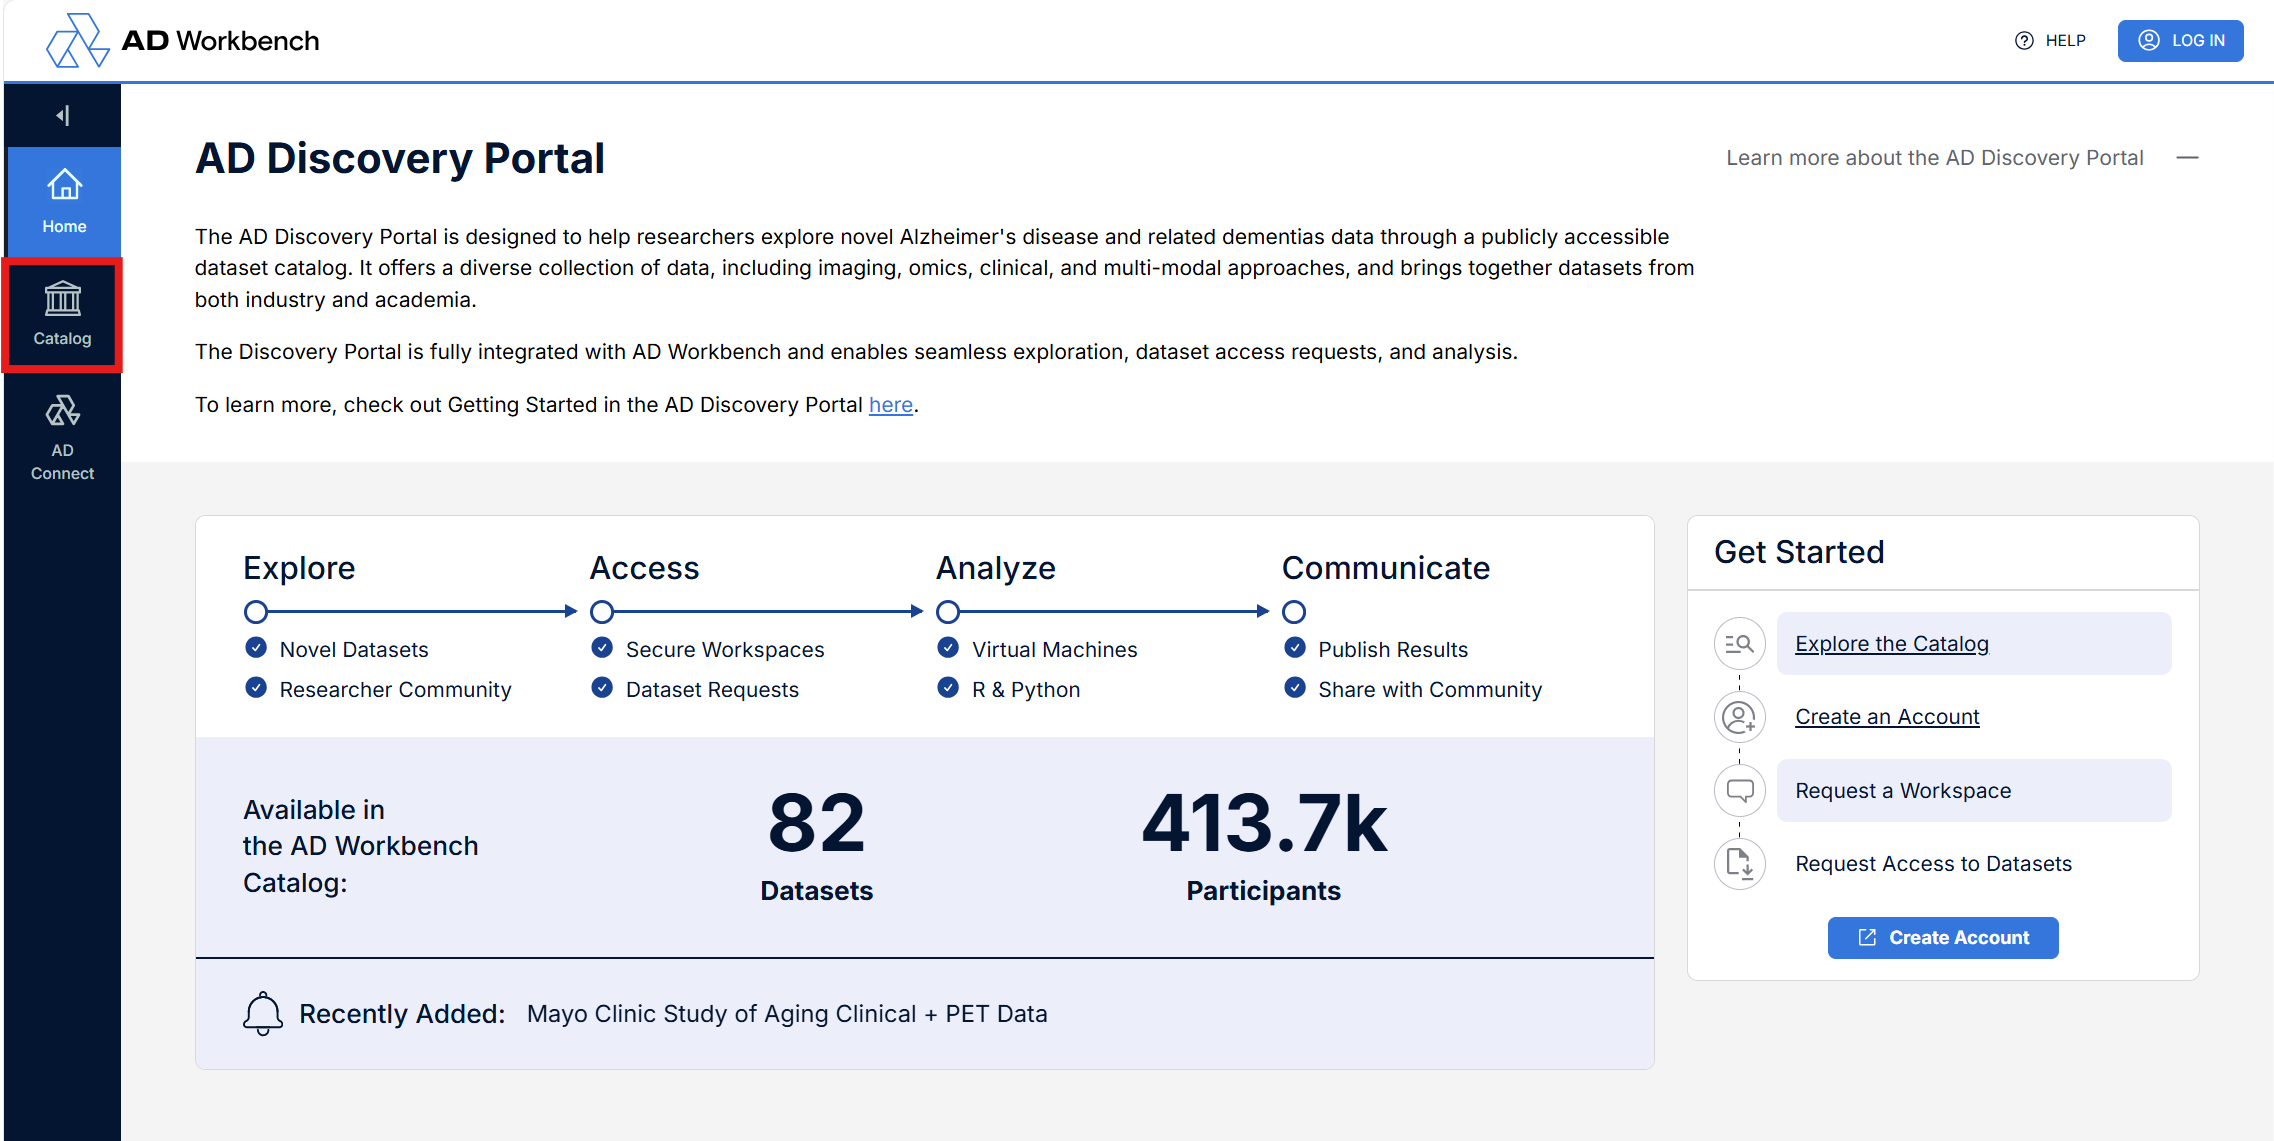The width and height of the screenshot is (2274, 1141).
Task: Click the Request Access to Datasets document icon
Action: point(1739,864)
